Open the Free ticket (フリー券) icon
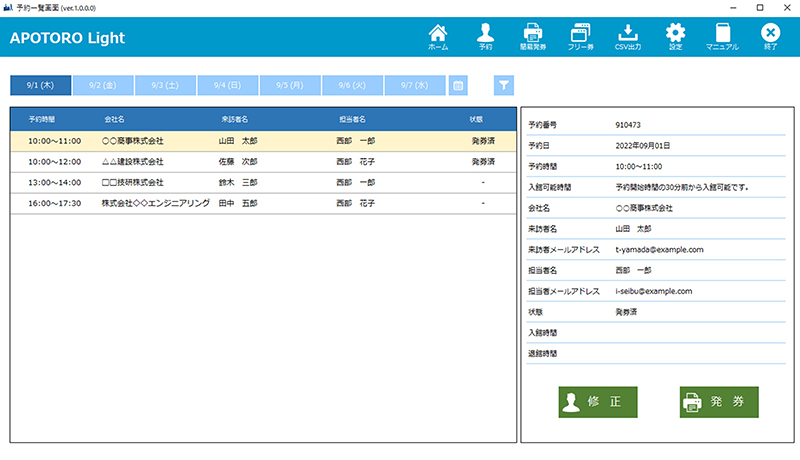 (x=581, y=37)
